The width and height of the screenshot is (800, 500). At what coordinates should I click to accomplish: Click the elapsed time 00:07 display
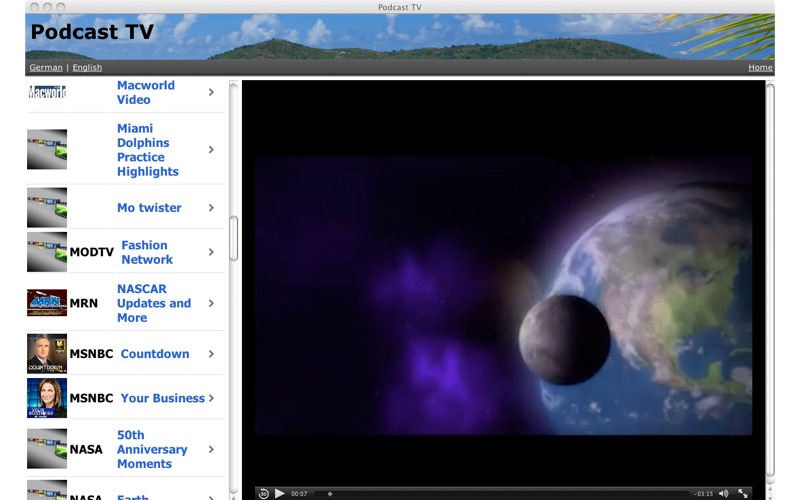point(299,494)
